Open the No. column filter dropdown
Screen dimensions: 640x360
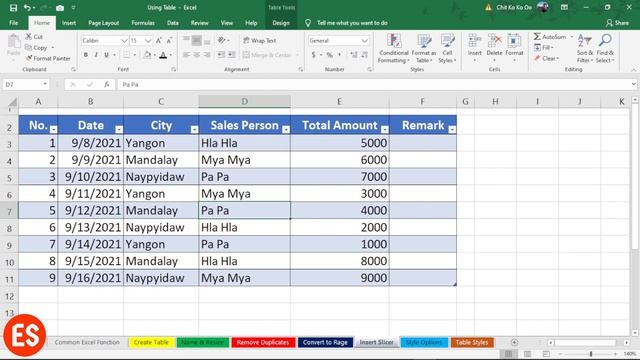click(53, 129)
